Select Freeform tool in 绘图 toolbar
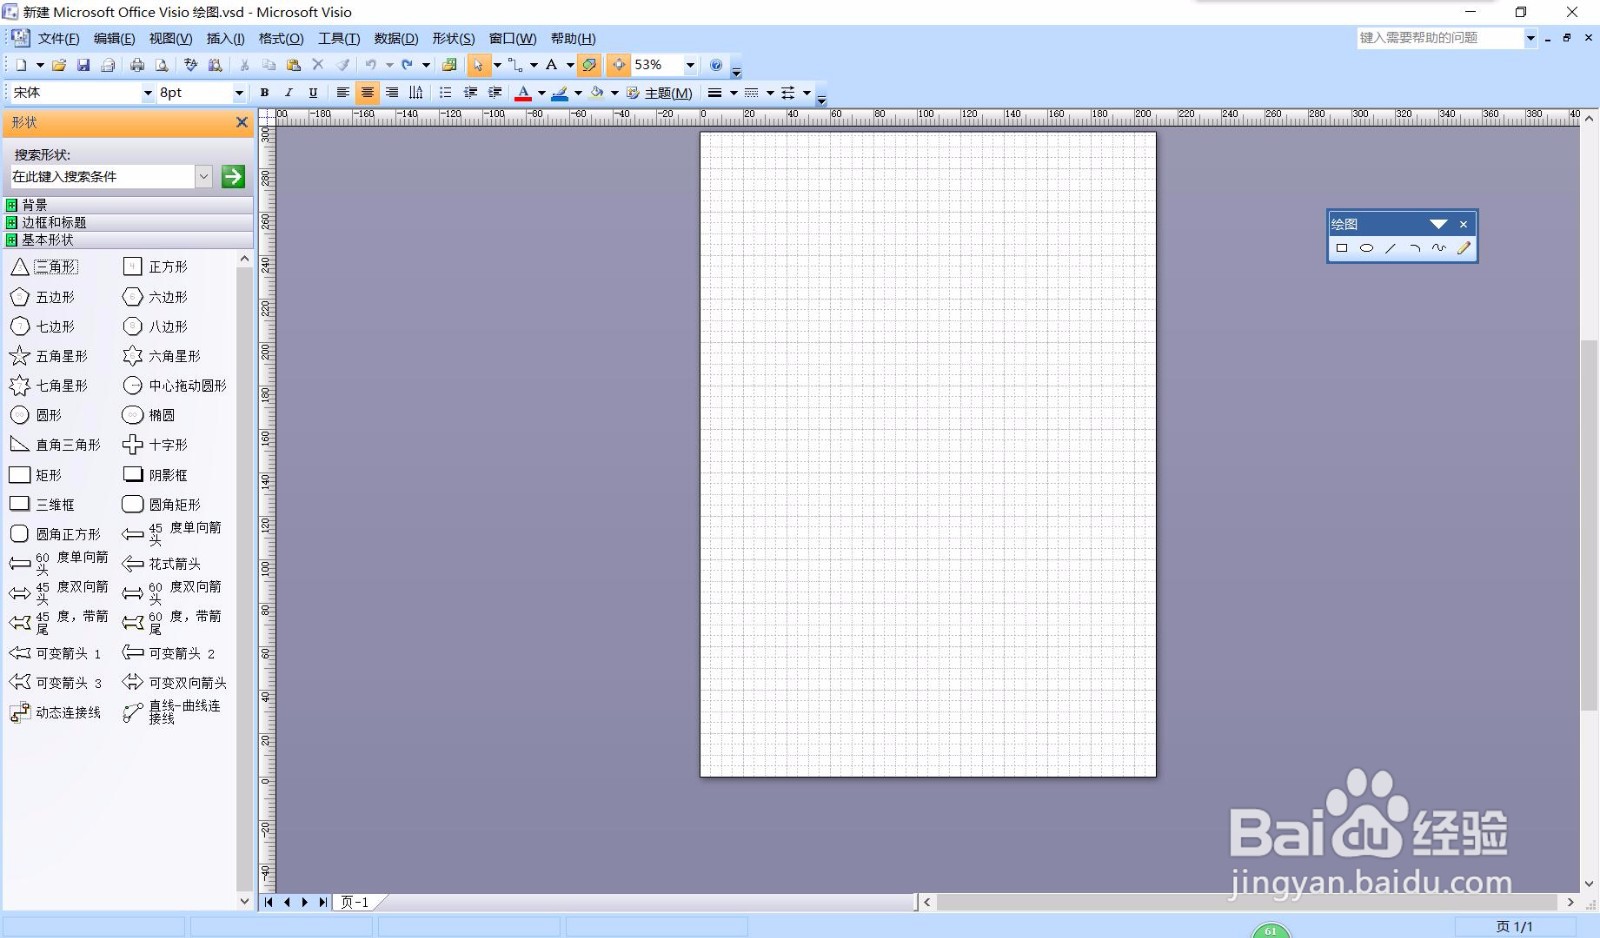 (x=1438, y=248)
